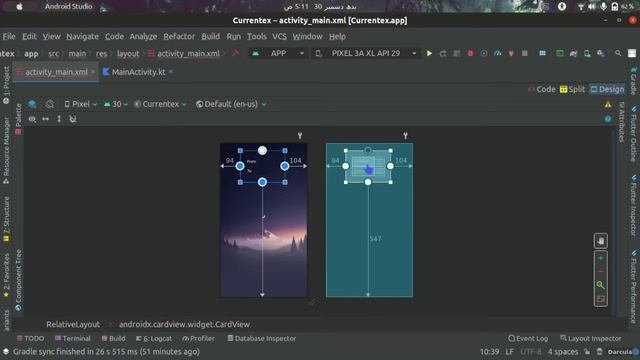Toggle orientation for preview icon
Screen dimensions: 640x360
[x=49, y=104]
